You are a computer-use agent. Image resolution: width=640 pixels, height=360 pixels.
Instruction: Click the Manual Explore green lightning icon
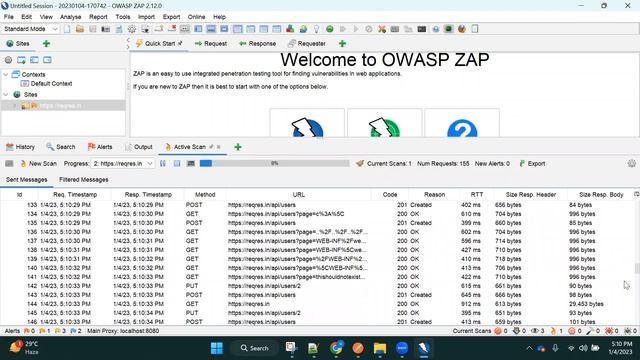[384, 127]
